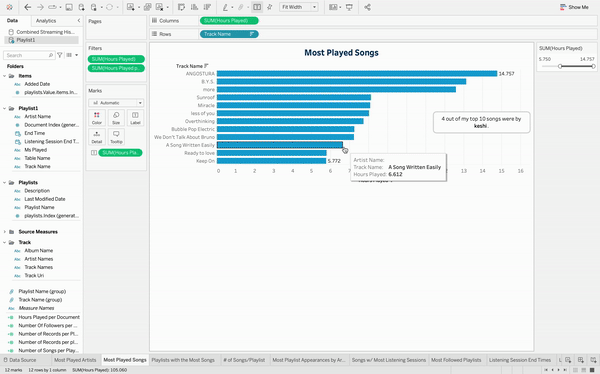Viewport: 600px width, 374px height.
Task: Click the Clear sheet icon
Action: tap(159, 7)
